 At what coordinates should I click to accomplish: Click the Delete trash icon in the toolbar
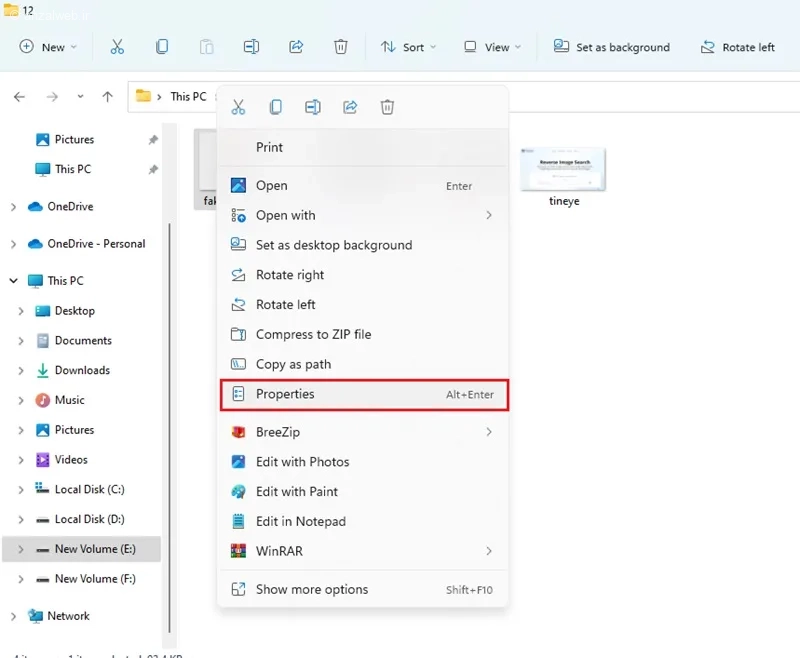click(x=340, y=47)
